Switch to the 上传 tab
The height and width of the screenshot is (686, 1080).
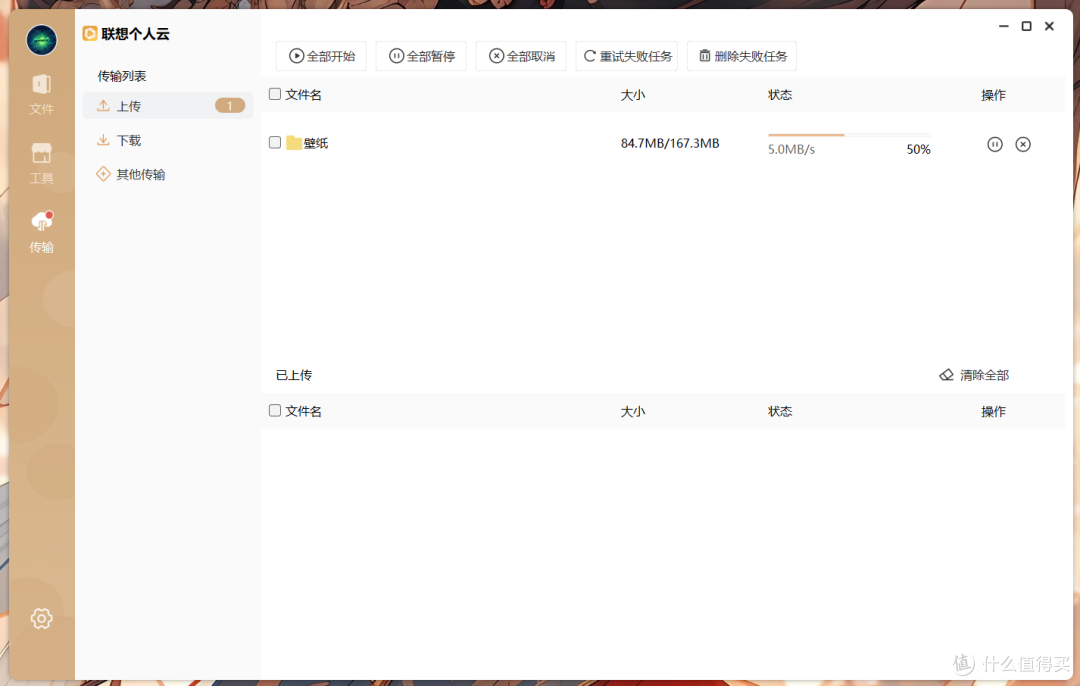[x=128, y=105]
